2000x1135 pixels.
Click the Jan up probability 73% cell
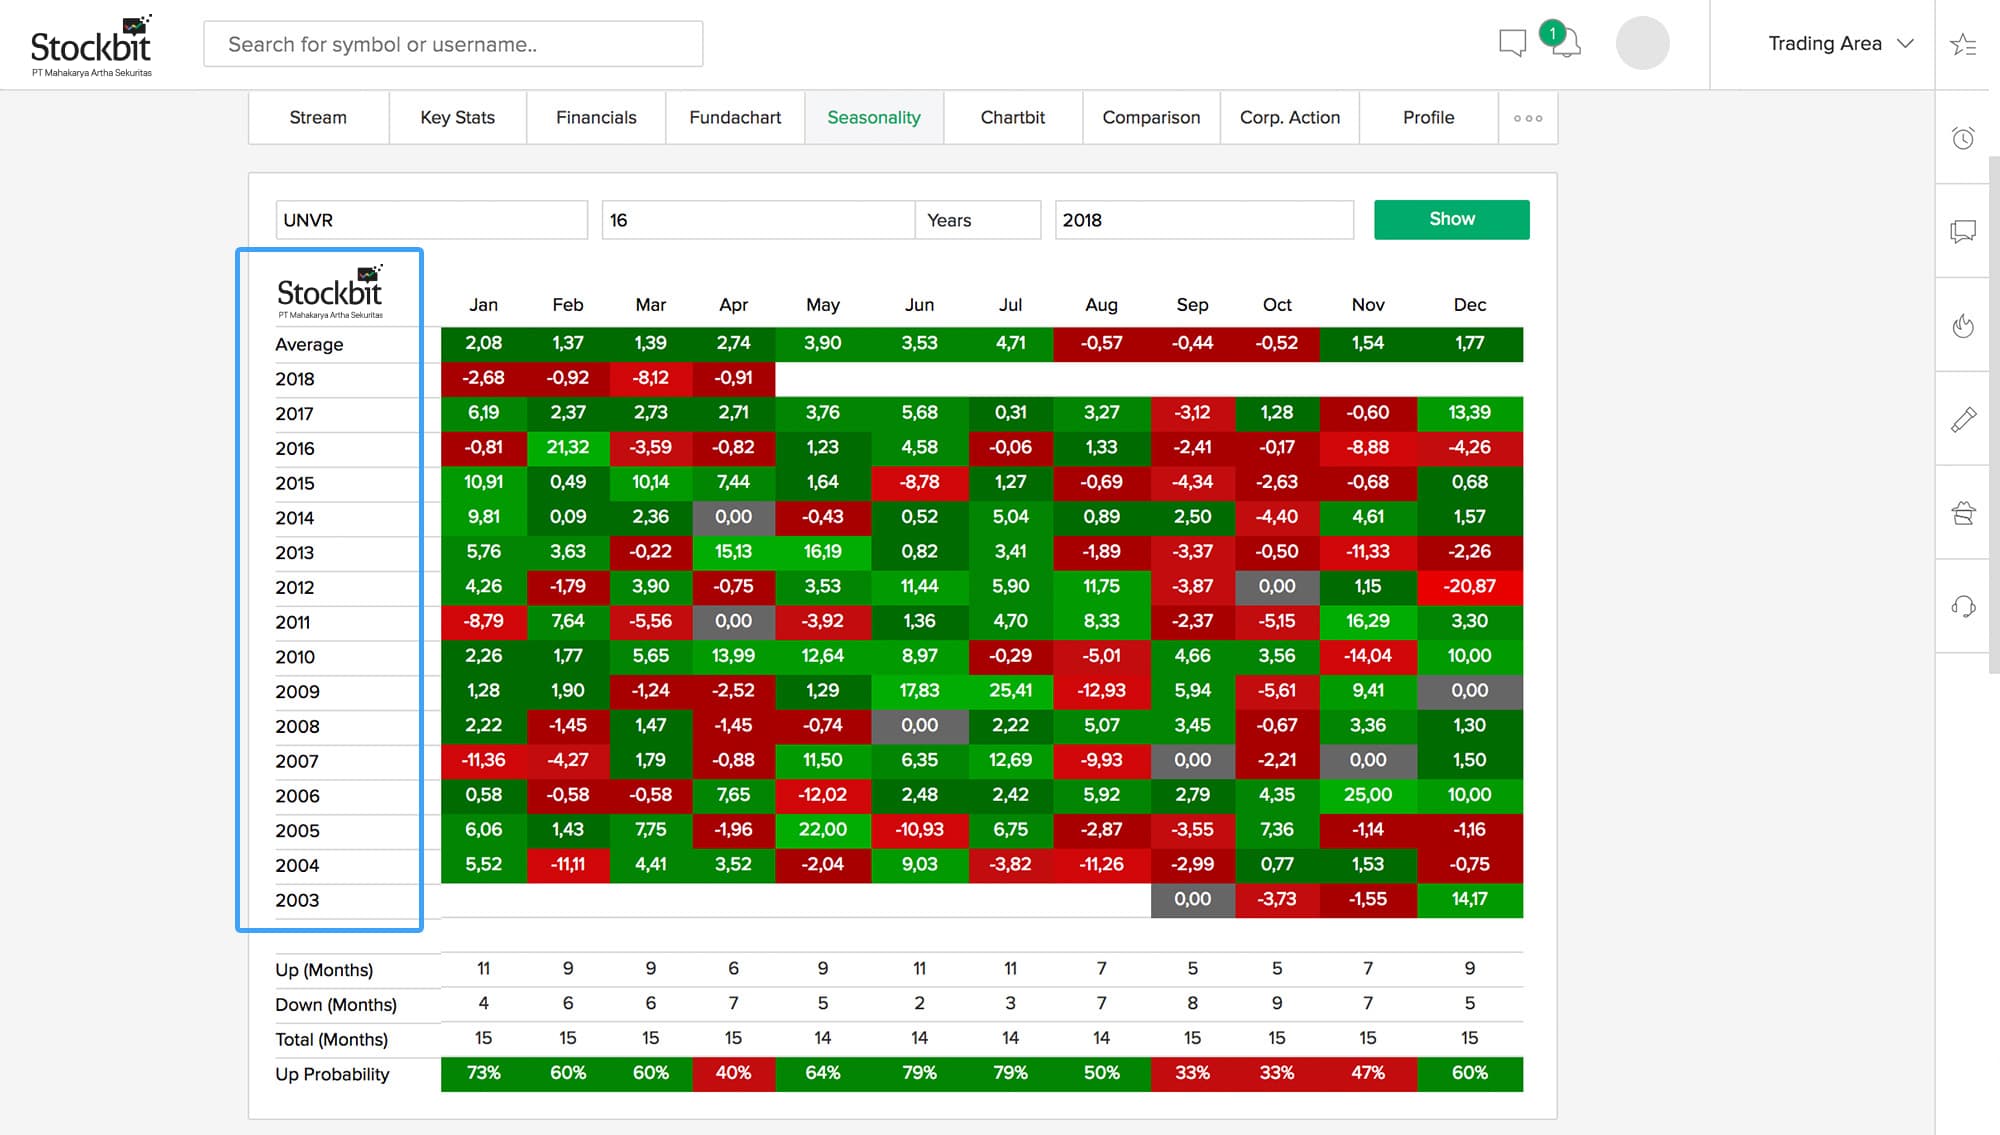[x=483, y=1073]
